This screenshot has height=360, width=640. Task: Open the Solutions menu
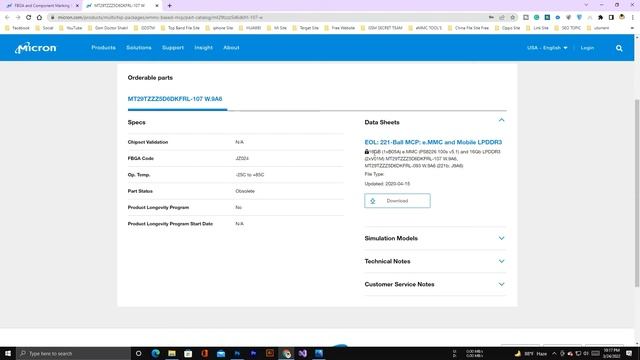139,48
